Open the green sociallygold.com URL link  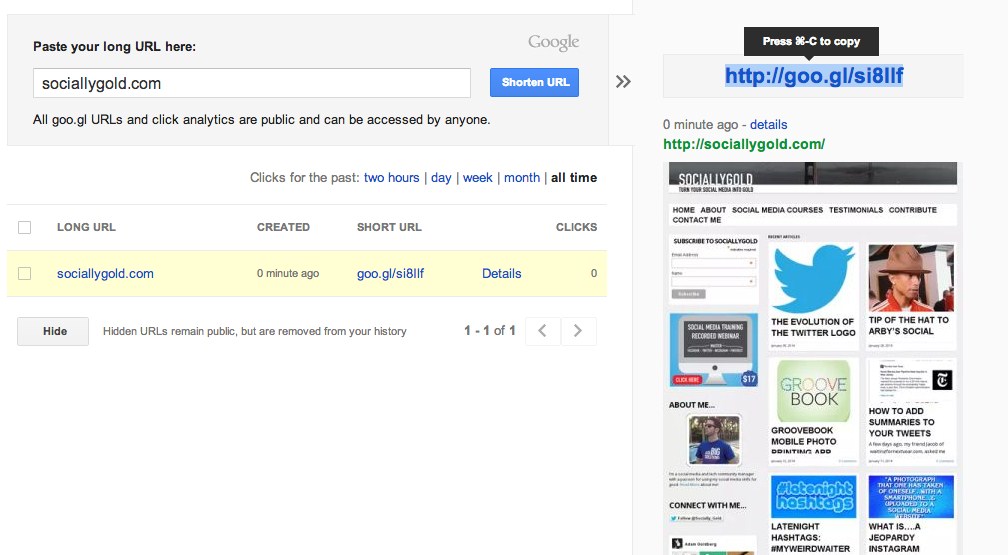[744, 144]
